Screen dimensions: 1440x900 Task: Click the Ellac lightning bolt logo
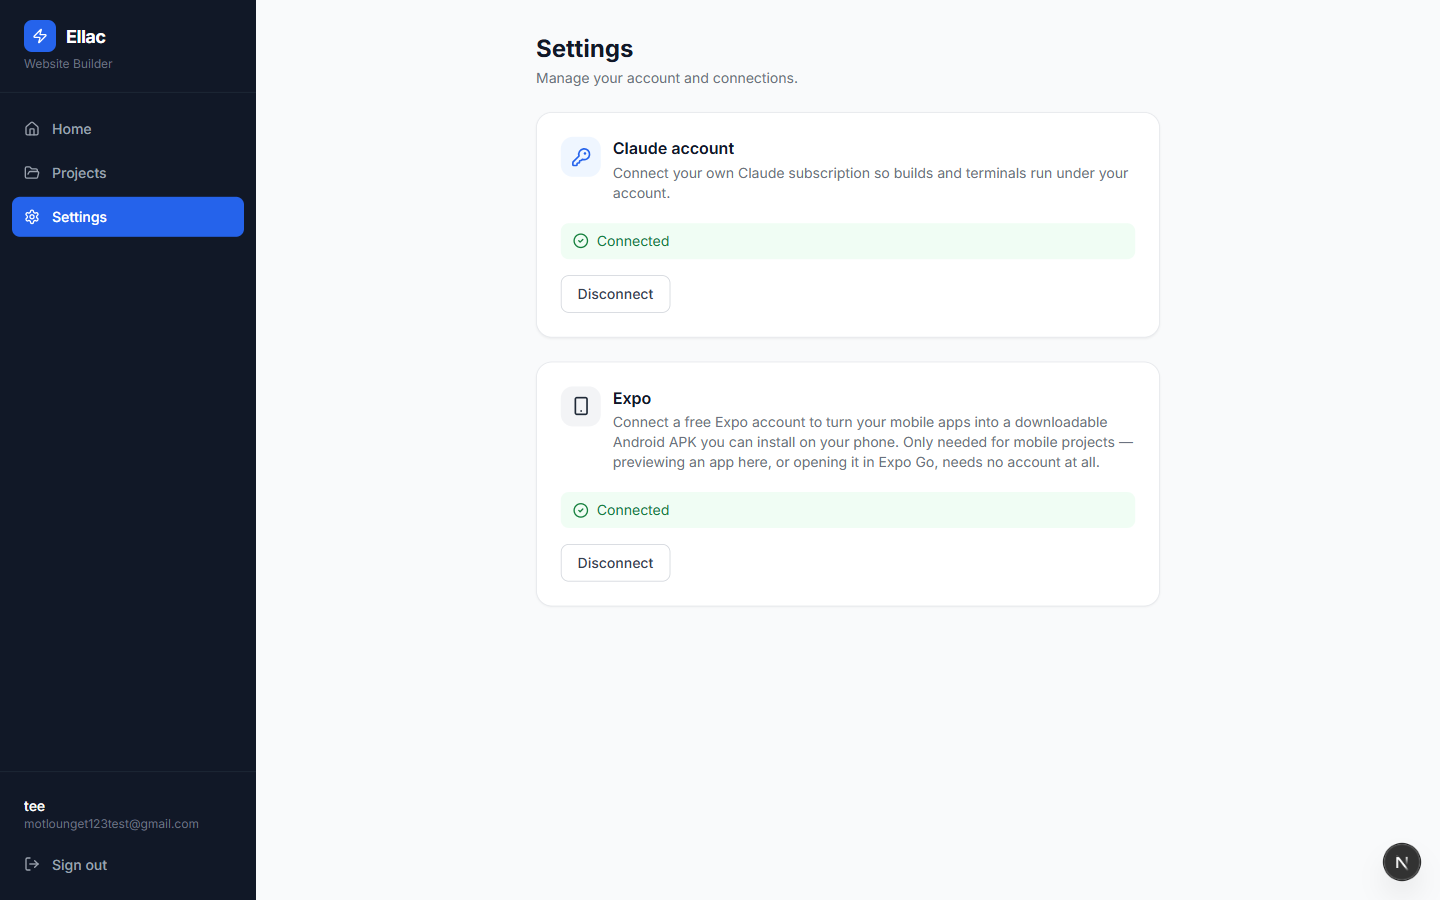(x=40, y=36)
